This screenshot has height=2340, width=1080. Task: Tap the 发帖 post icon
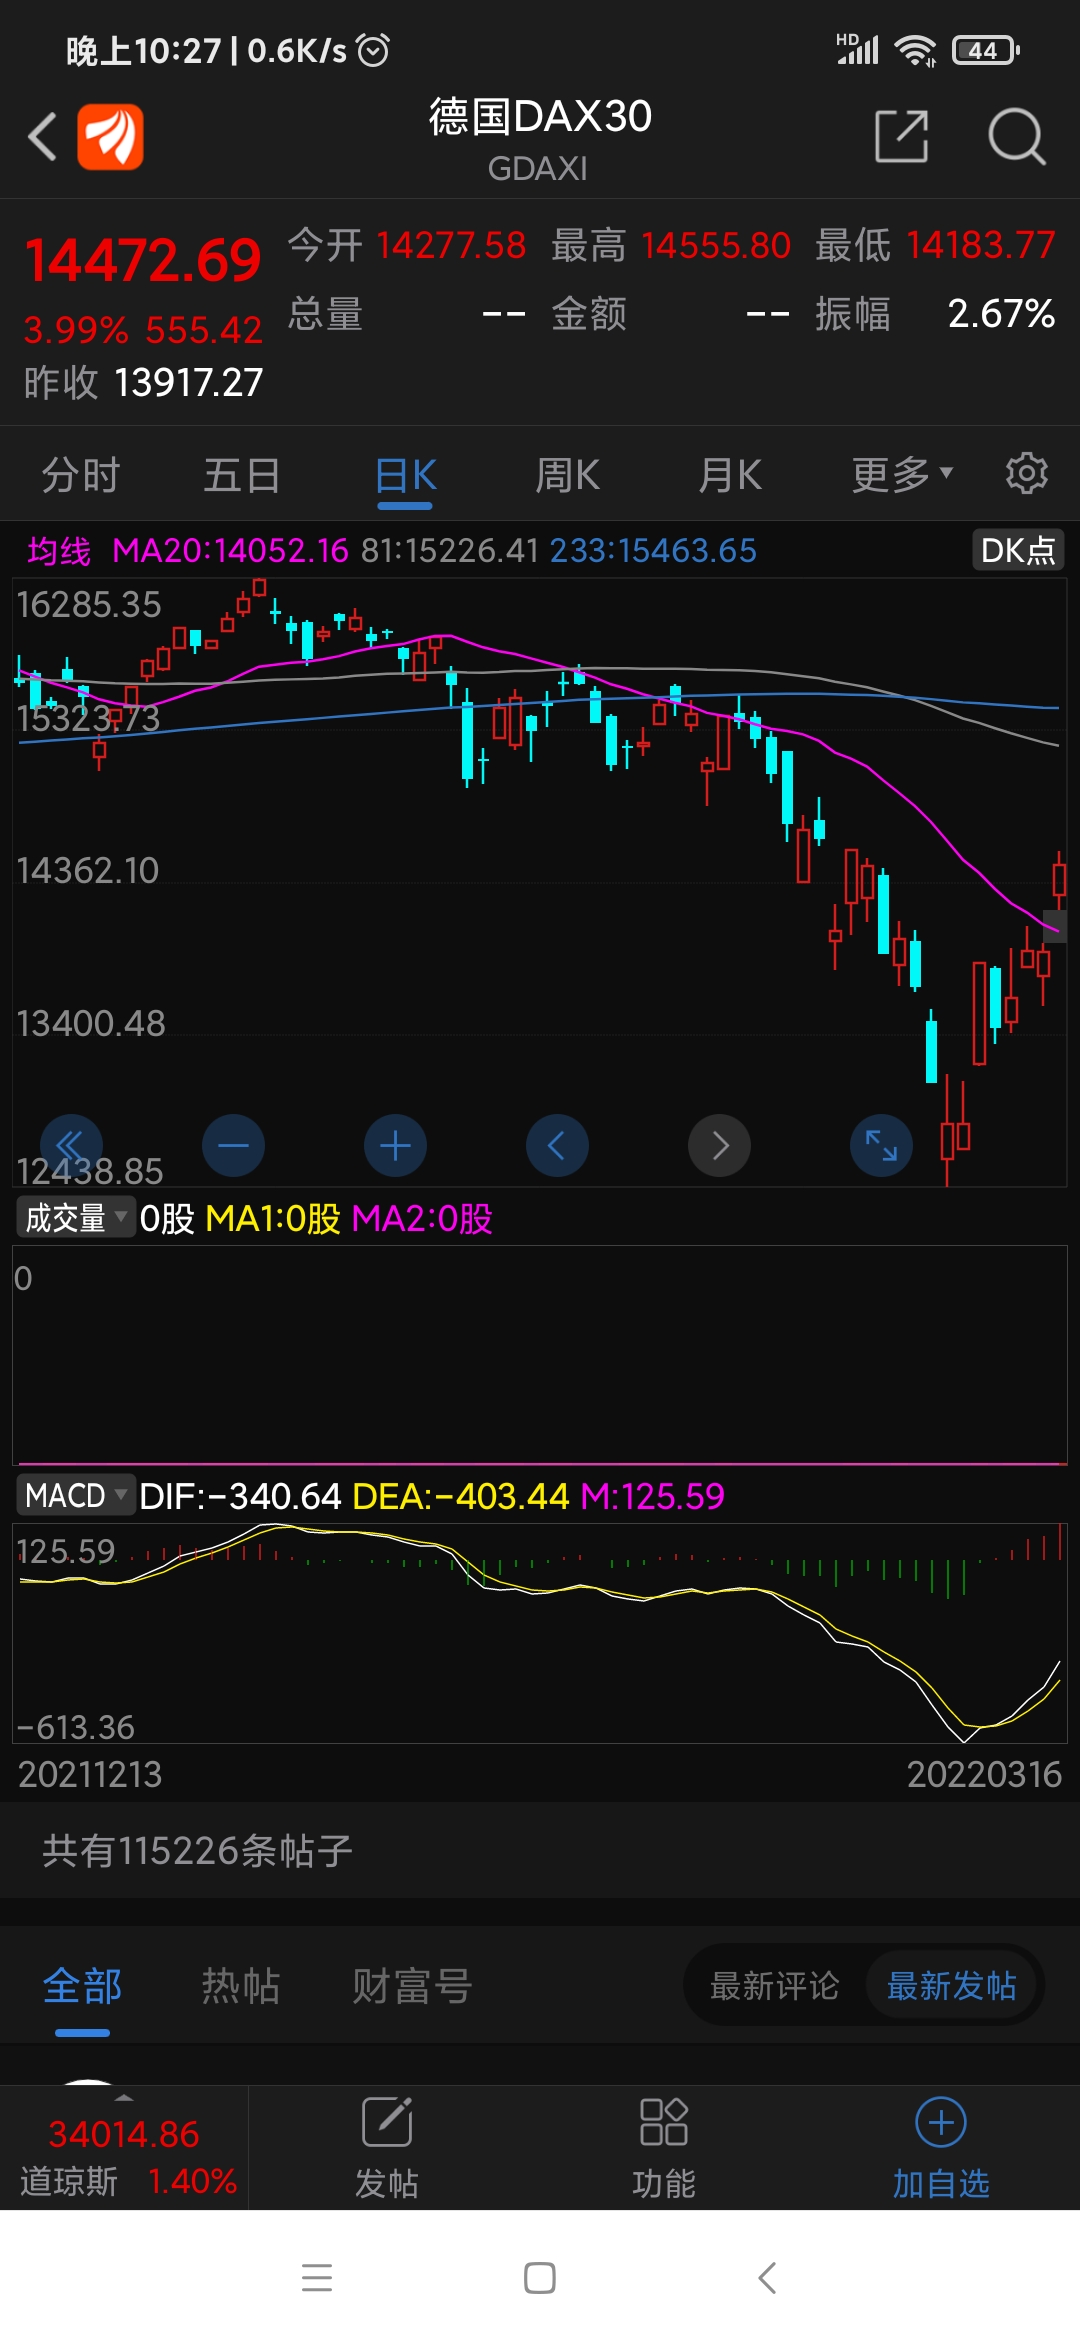[387, 2148]
